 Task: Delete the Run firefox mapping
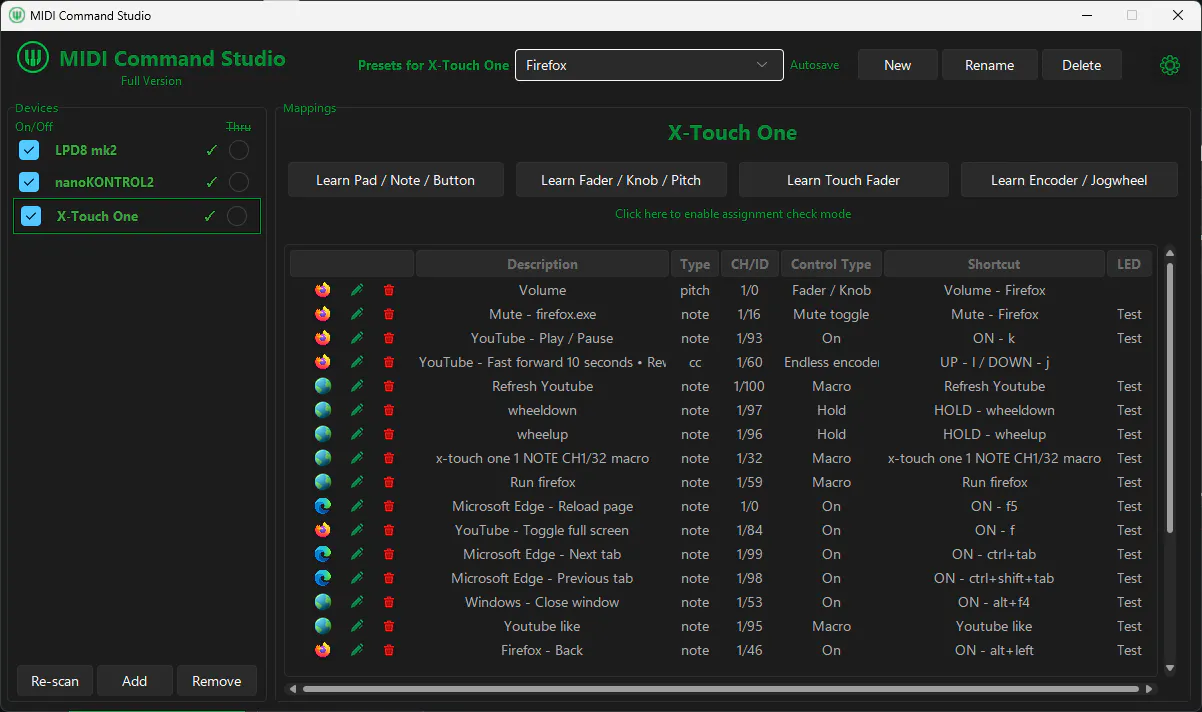pyautogui.click(x=389, y=482)
